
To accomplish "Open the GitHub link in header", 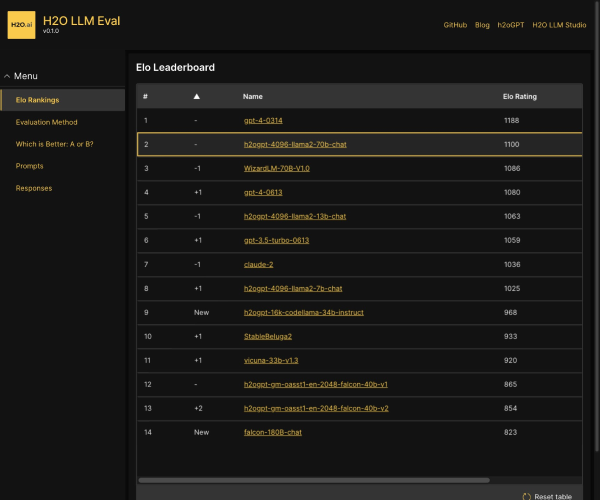I will (x=455, y=24).
